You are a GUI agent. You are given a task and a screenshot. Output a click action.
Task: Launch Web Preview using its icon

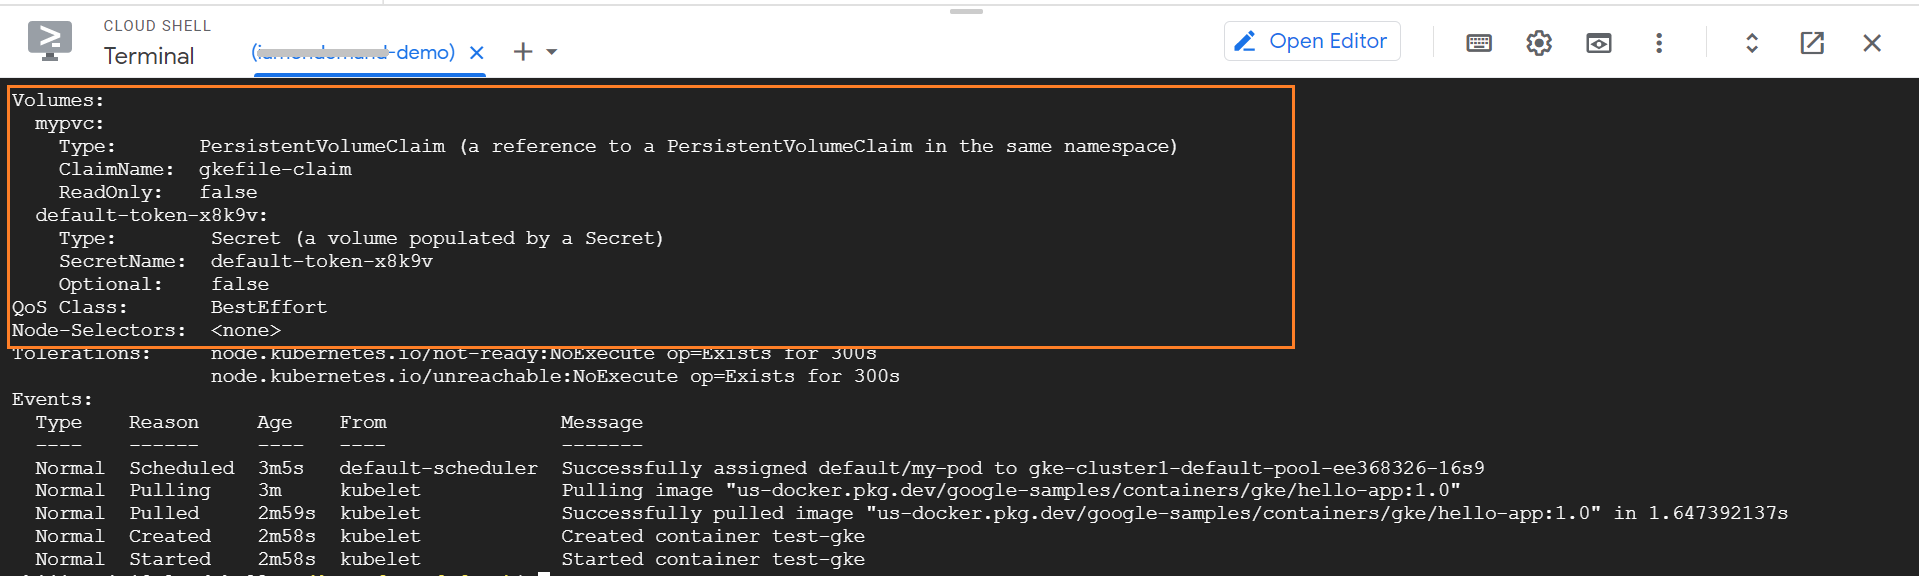1598,42
